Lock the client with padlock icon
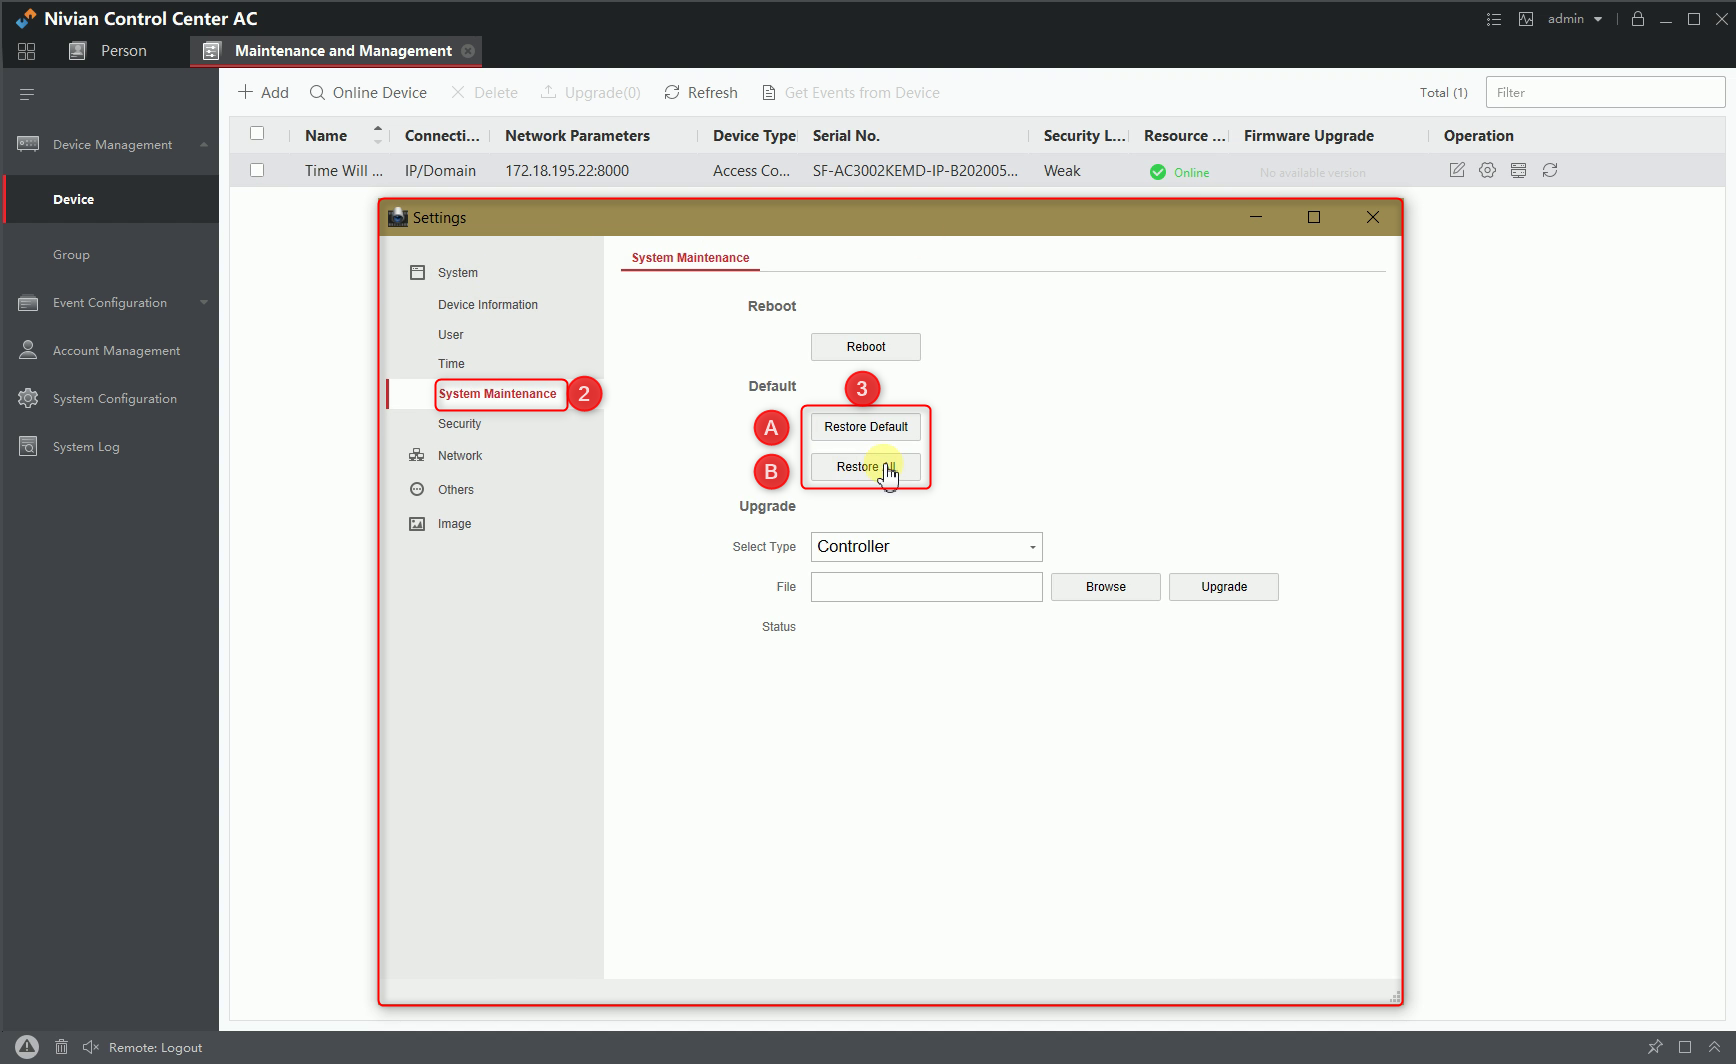 point(1638,19)
